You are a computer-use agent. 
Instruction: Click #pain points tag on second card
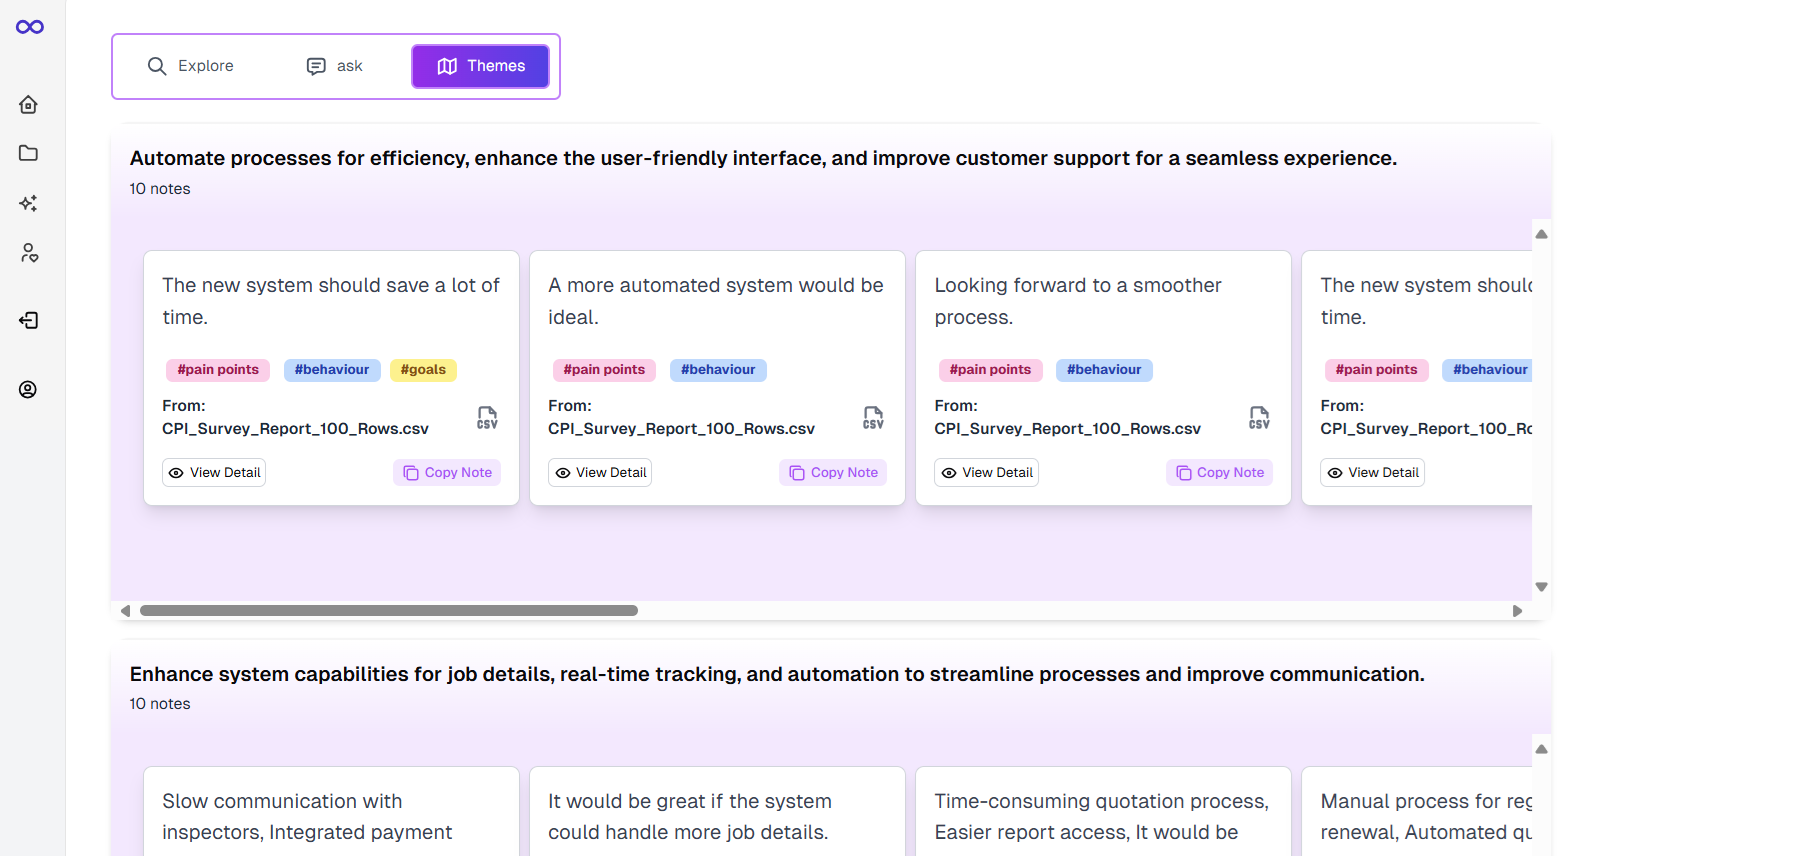(604, 370)
